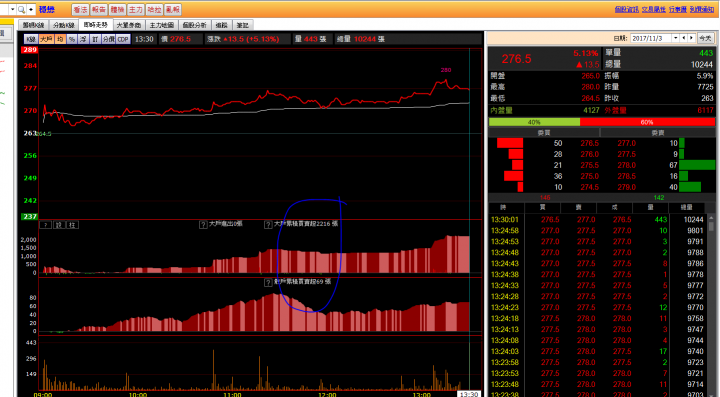Enable the CDP overlay toggle
The height and width of the screenshot is (397, 720).
point(123,39)
